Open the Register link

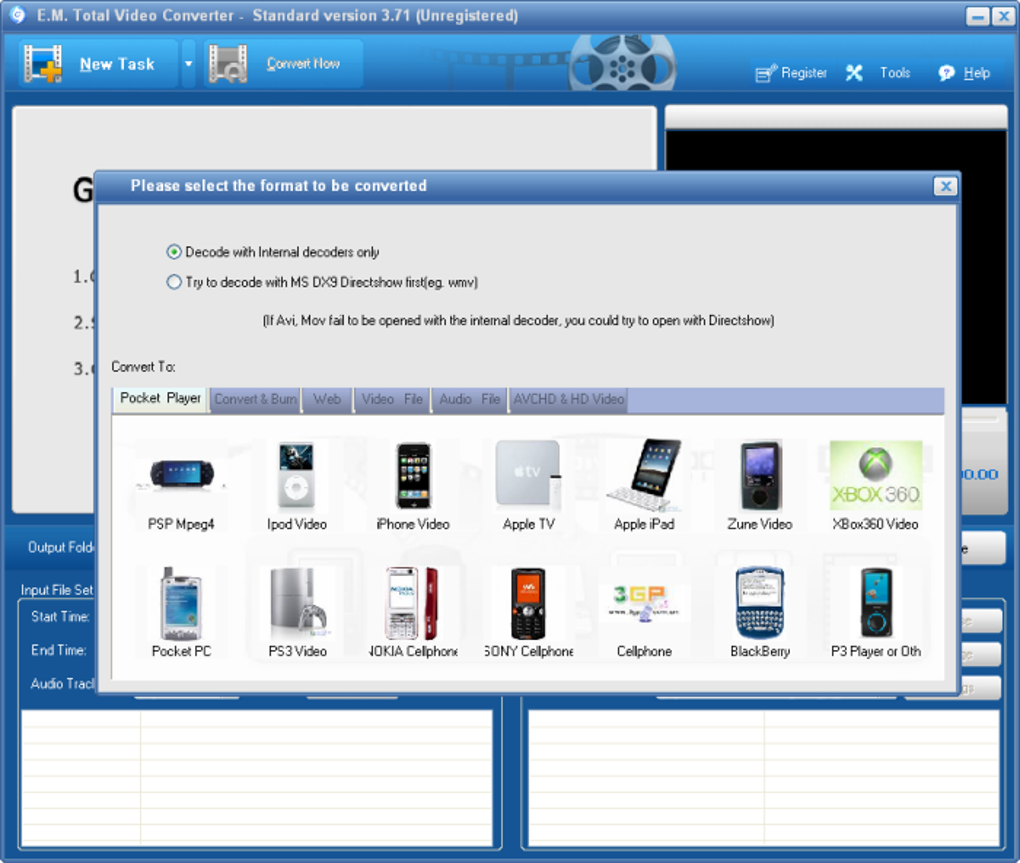point(804,73)
